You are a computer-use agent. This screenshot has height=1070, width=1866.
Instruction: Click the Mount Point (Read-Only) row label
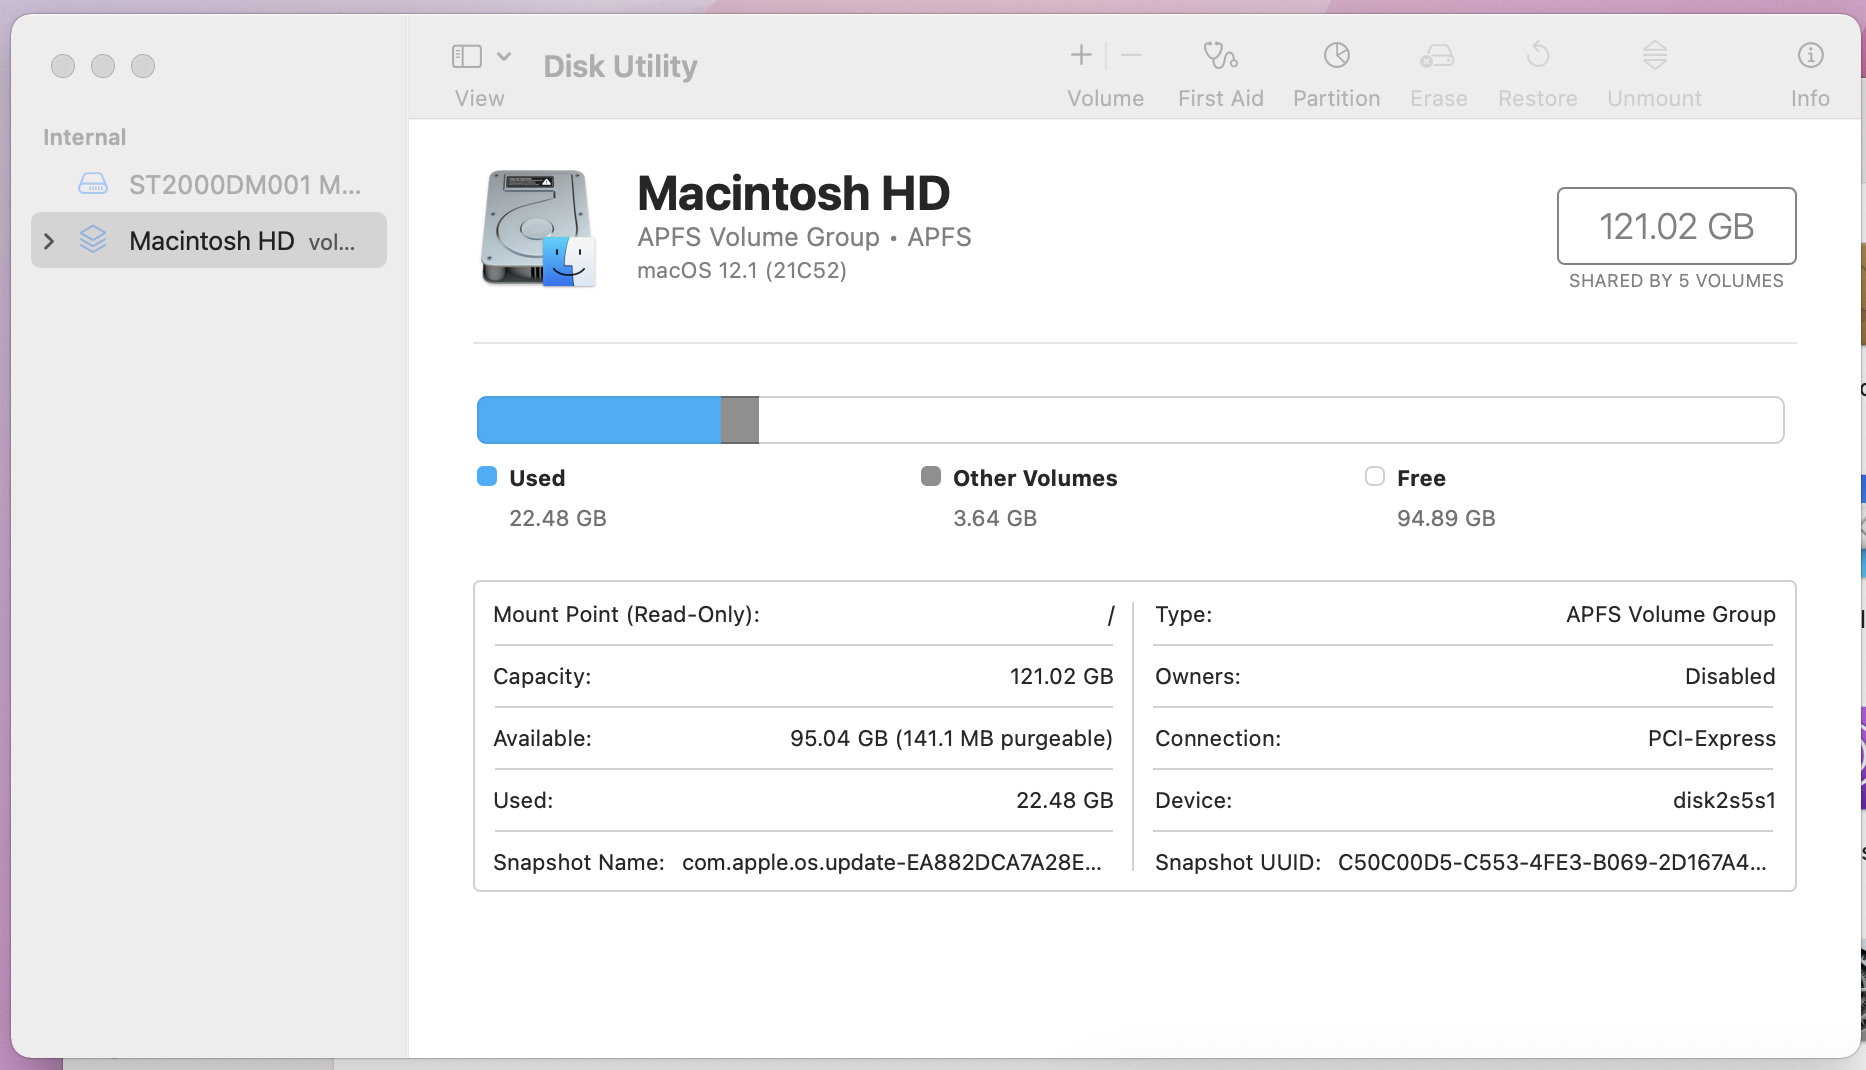[x=626, y=614]
